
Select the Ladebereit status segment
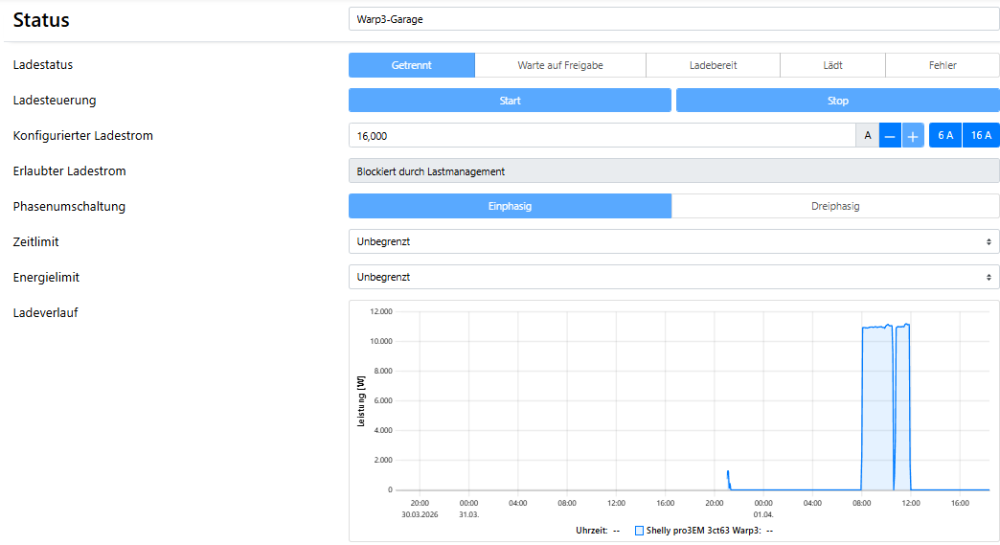click(x=713, y=65)
